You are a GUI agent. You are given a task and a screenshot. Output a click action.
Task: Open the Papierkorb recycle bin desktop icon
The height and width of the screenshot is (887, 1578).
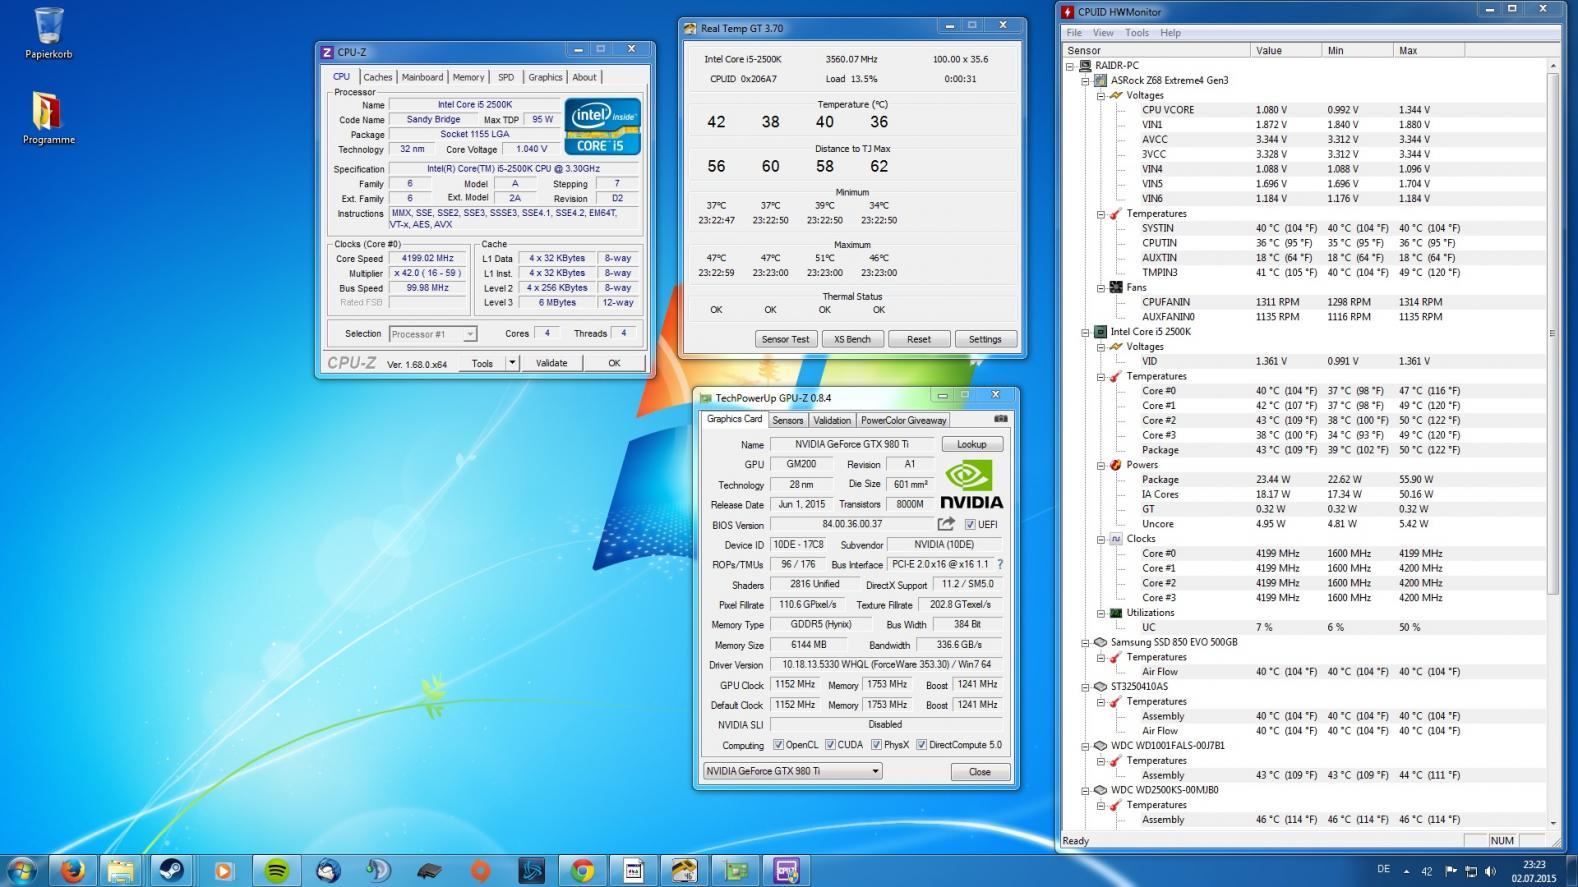click(x=48, y=33)
